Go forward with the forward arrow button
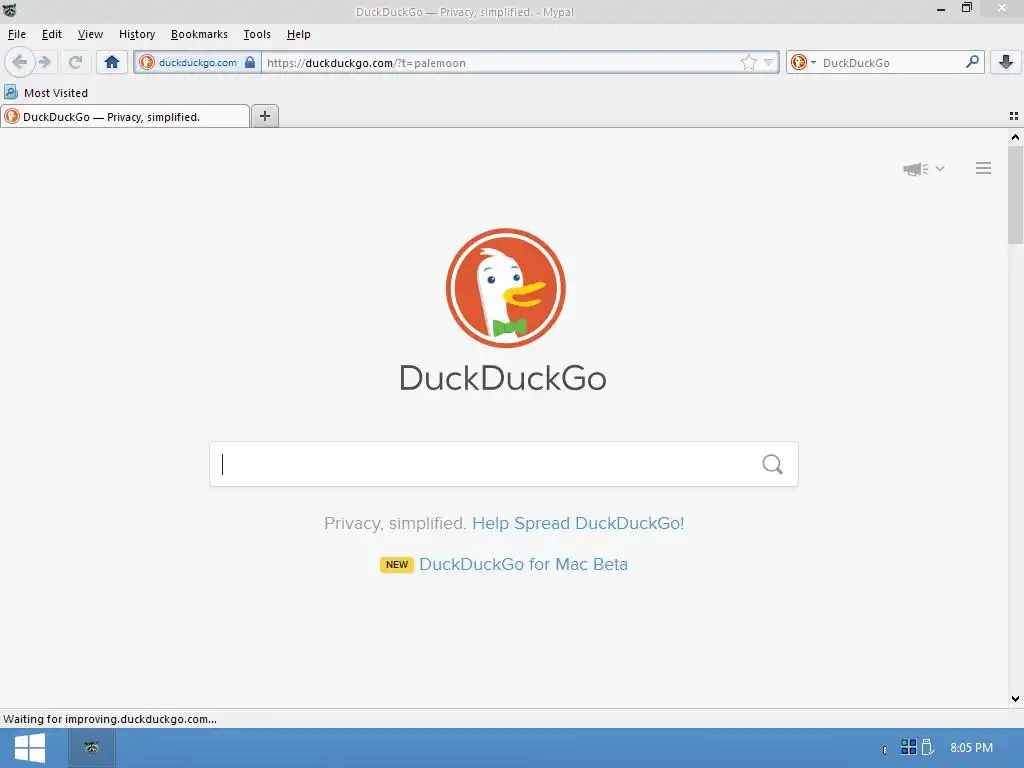Viewport: 1024px width, 768px height. pyautogui.click(x=45, y=62)
